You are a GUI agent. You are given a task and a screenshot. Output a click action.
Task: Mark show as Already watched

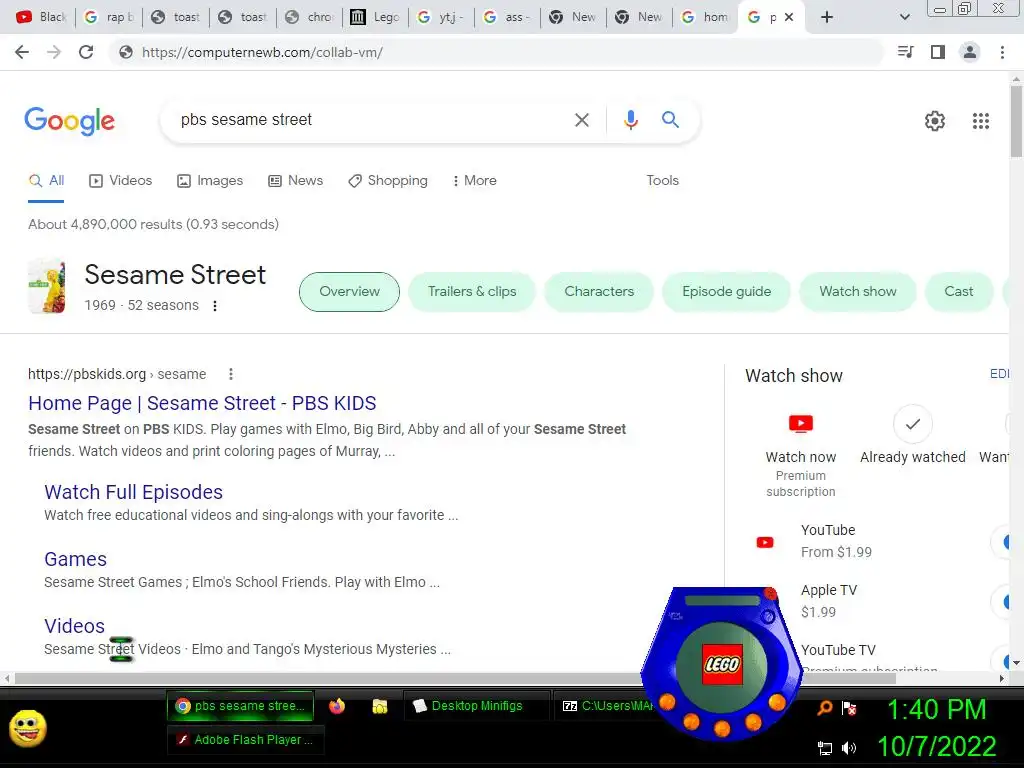912,424
